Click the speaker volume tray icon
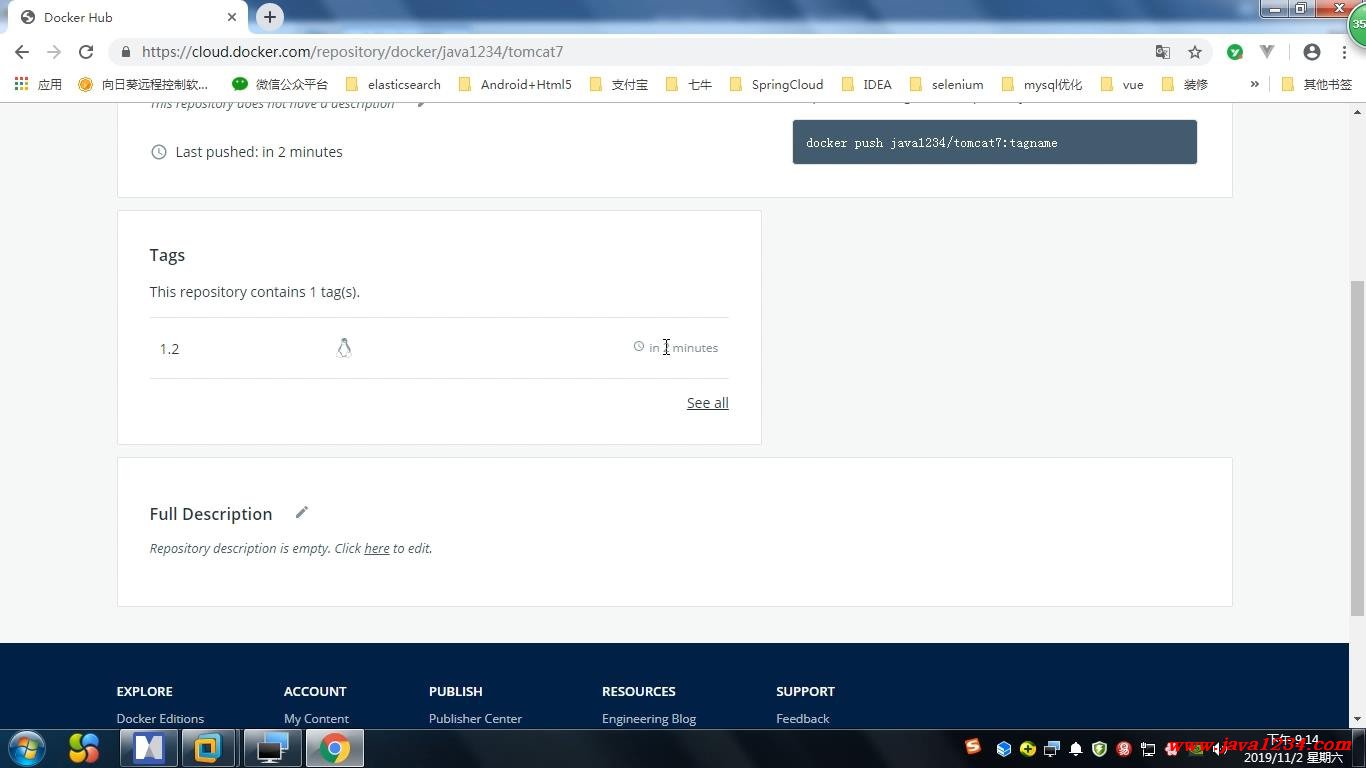This screenshot has width=1366, height=768. point(1219,749)
